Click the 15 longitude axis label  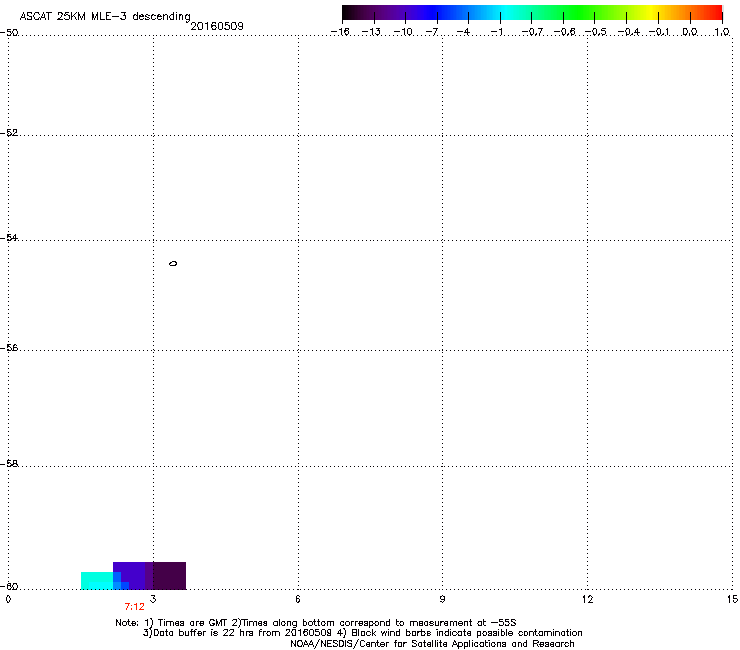[x=732, y=599]
